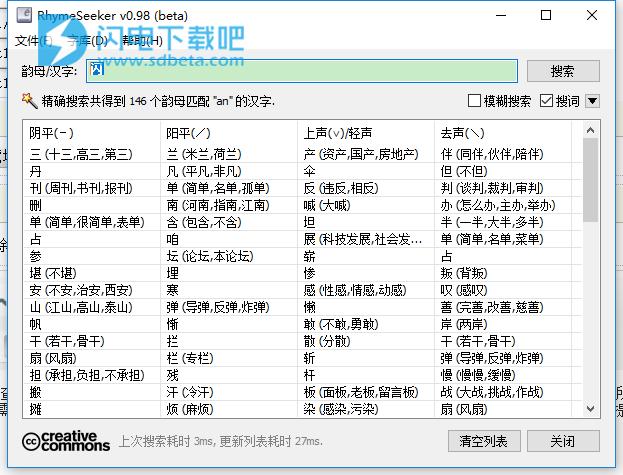Select the entry 感 (性感,情感,动感)
Screen dimensions: 623x475
click(x=355, y=291)
